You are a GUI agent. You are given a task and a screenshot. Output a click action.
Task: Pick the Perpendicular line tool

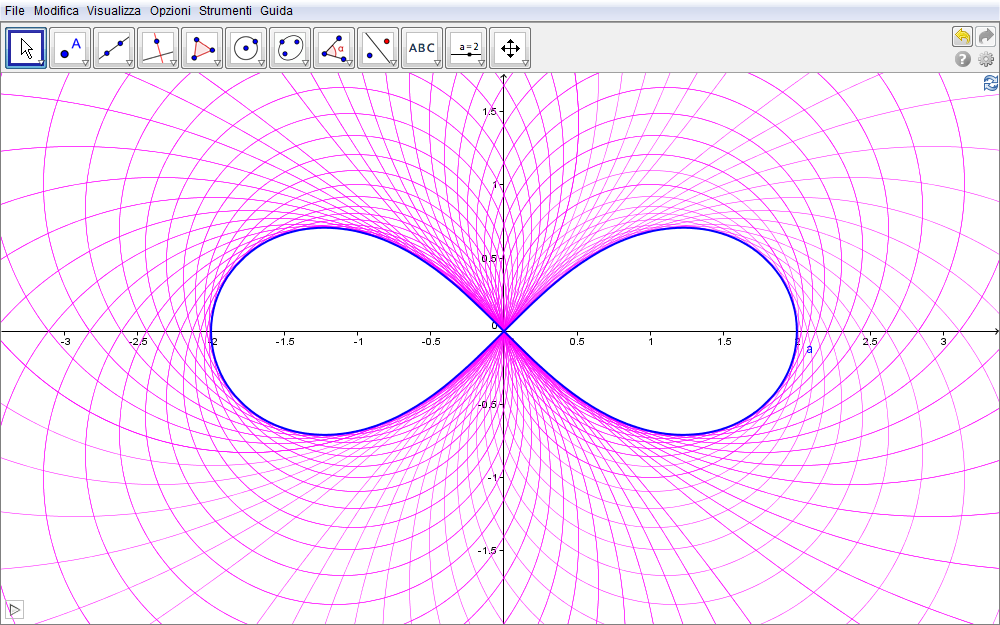pos(158,47)
